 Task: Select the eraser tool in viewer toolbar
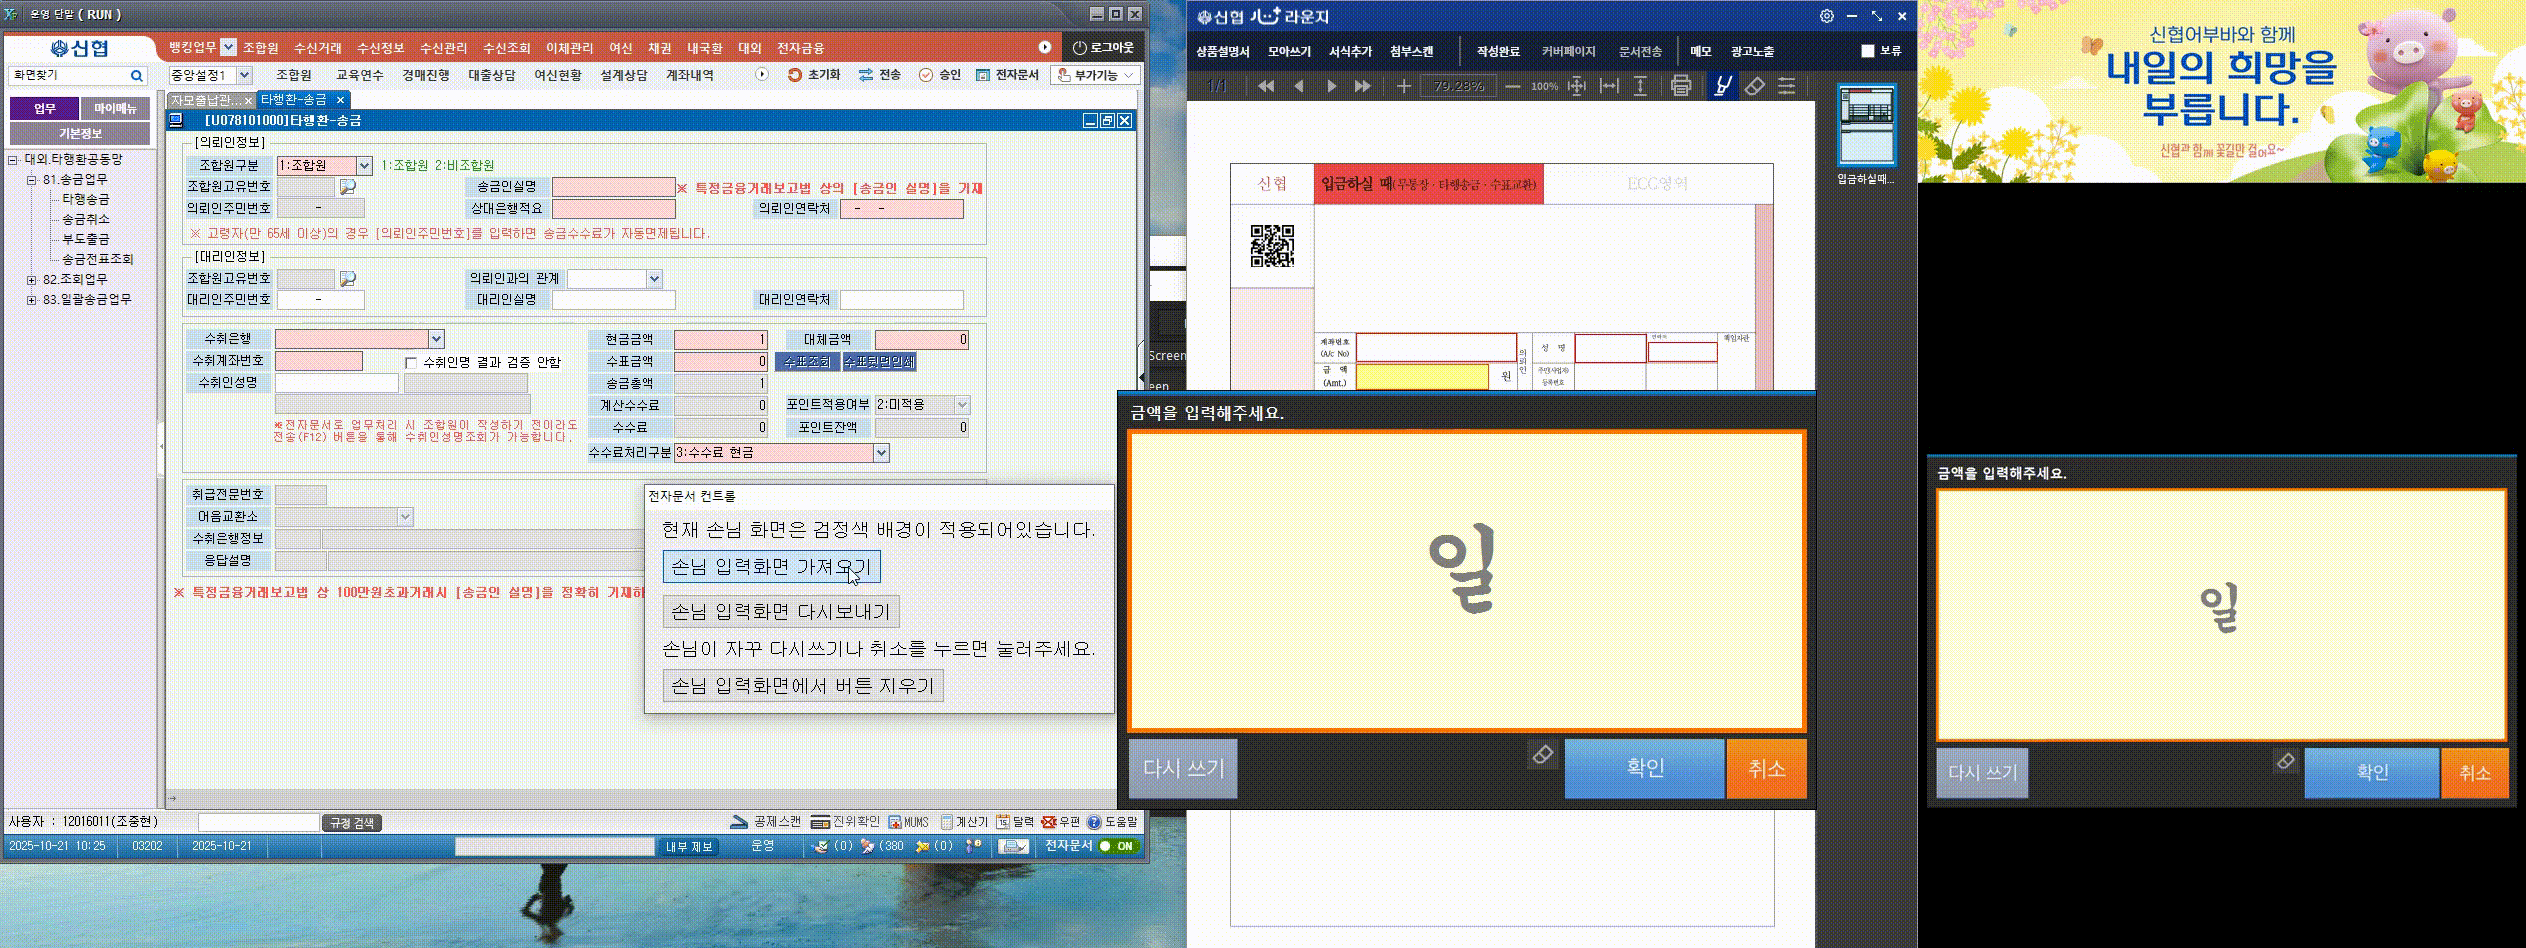point(1756,86)
